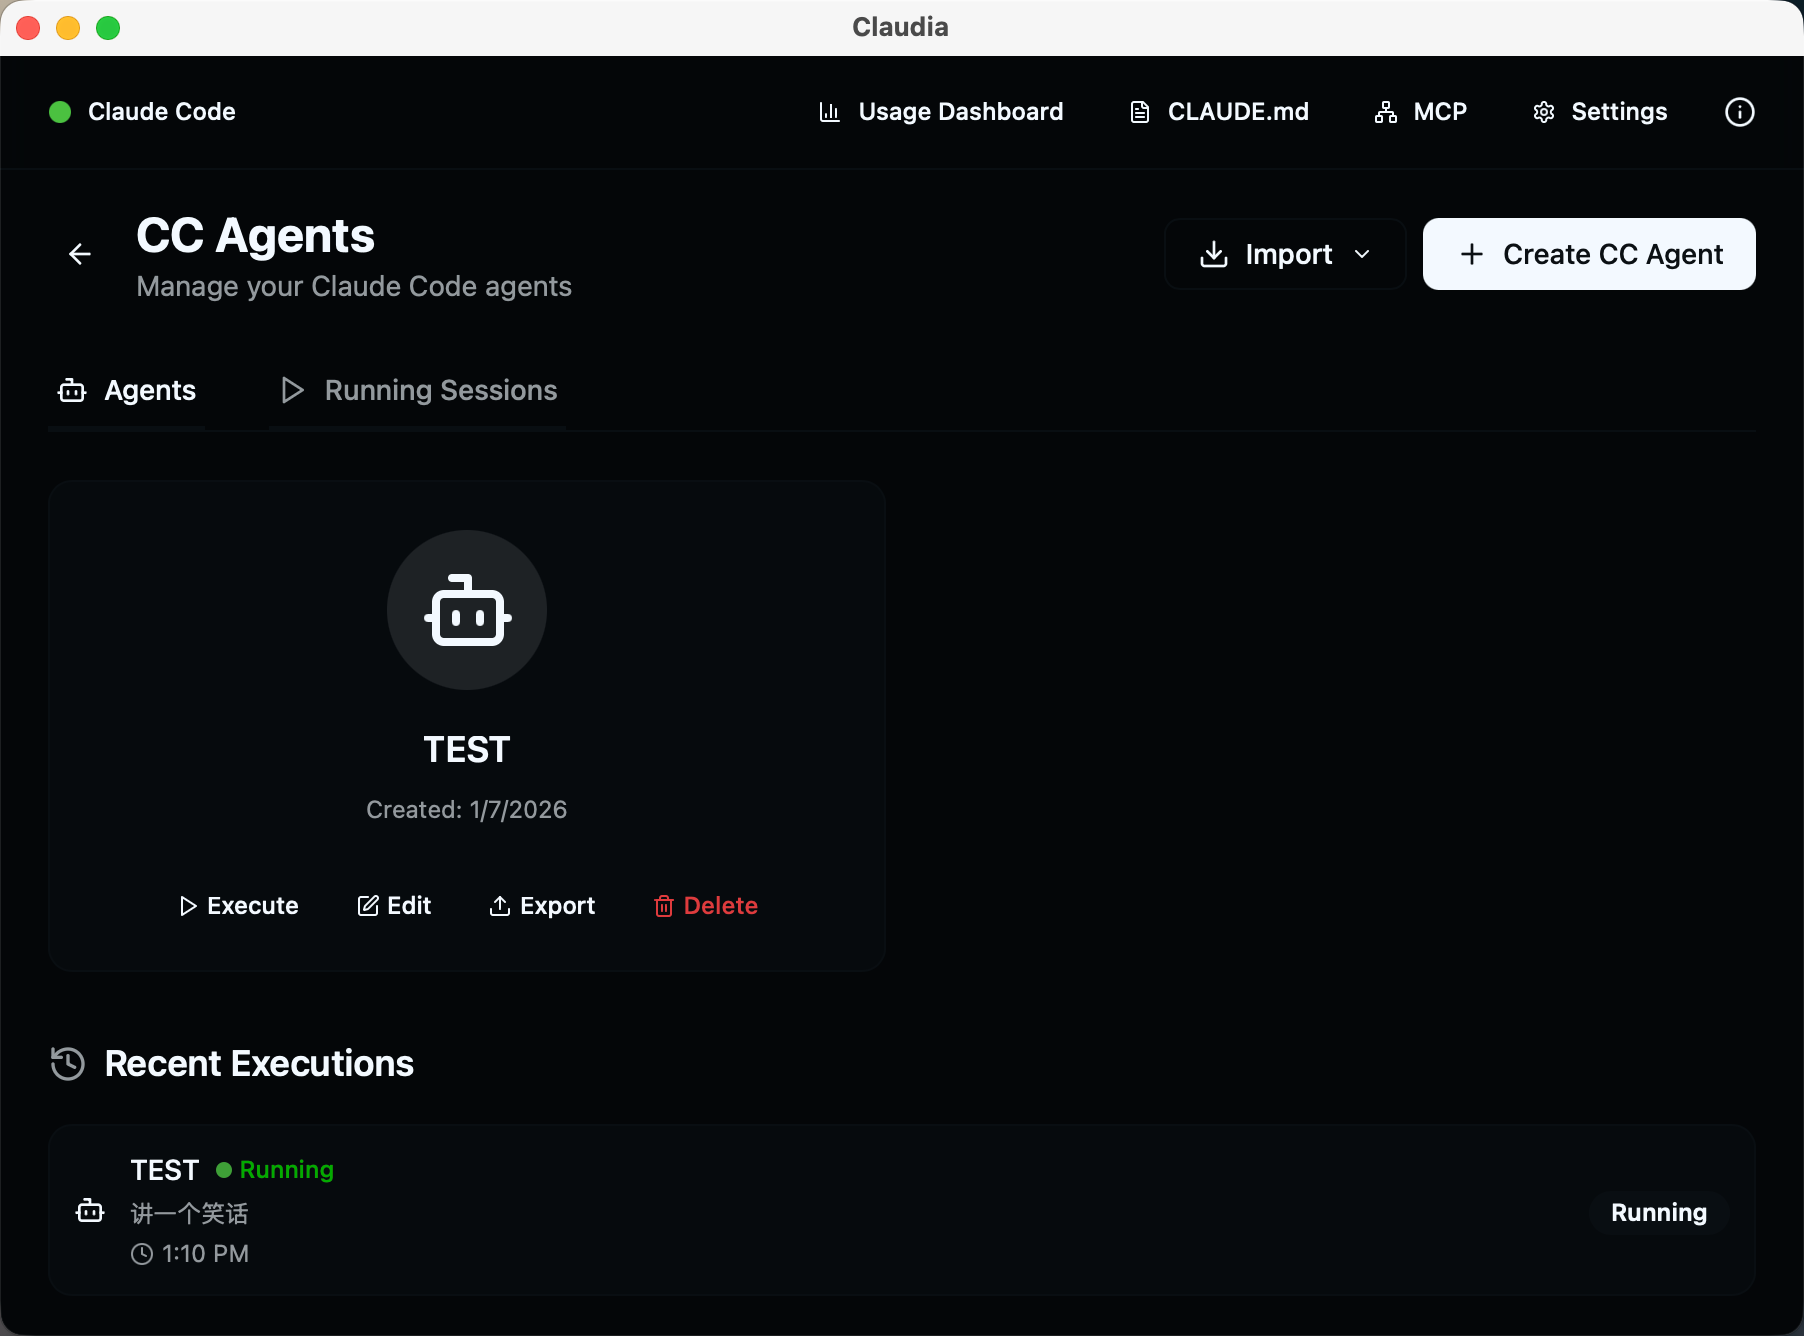Open the info icon in top bar

(x=1739, y=112)
